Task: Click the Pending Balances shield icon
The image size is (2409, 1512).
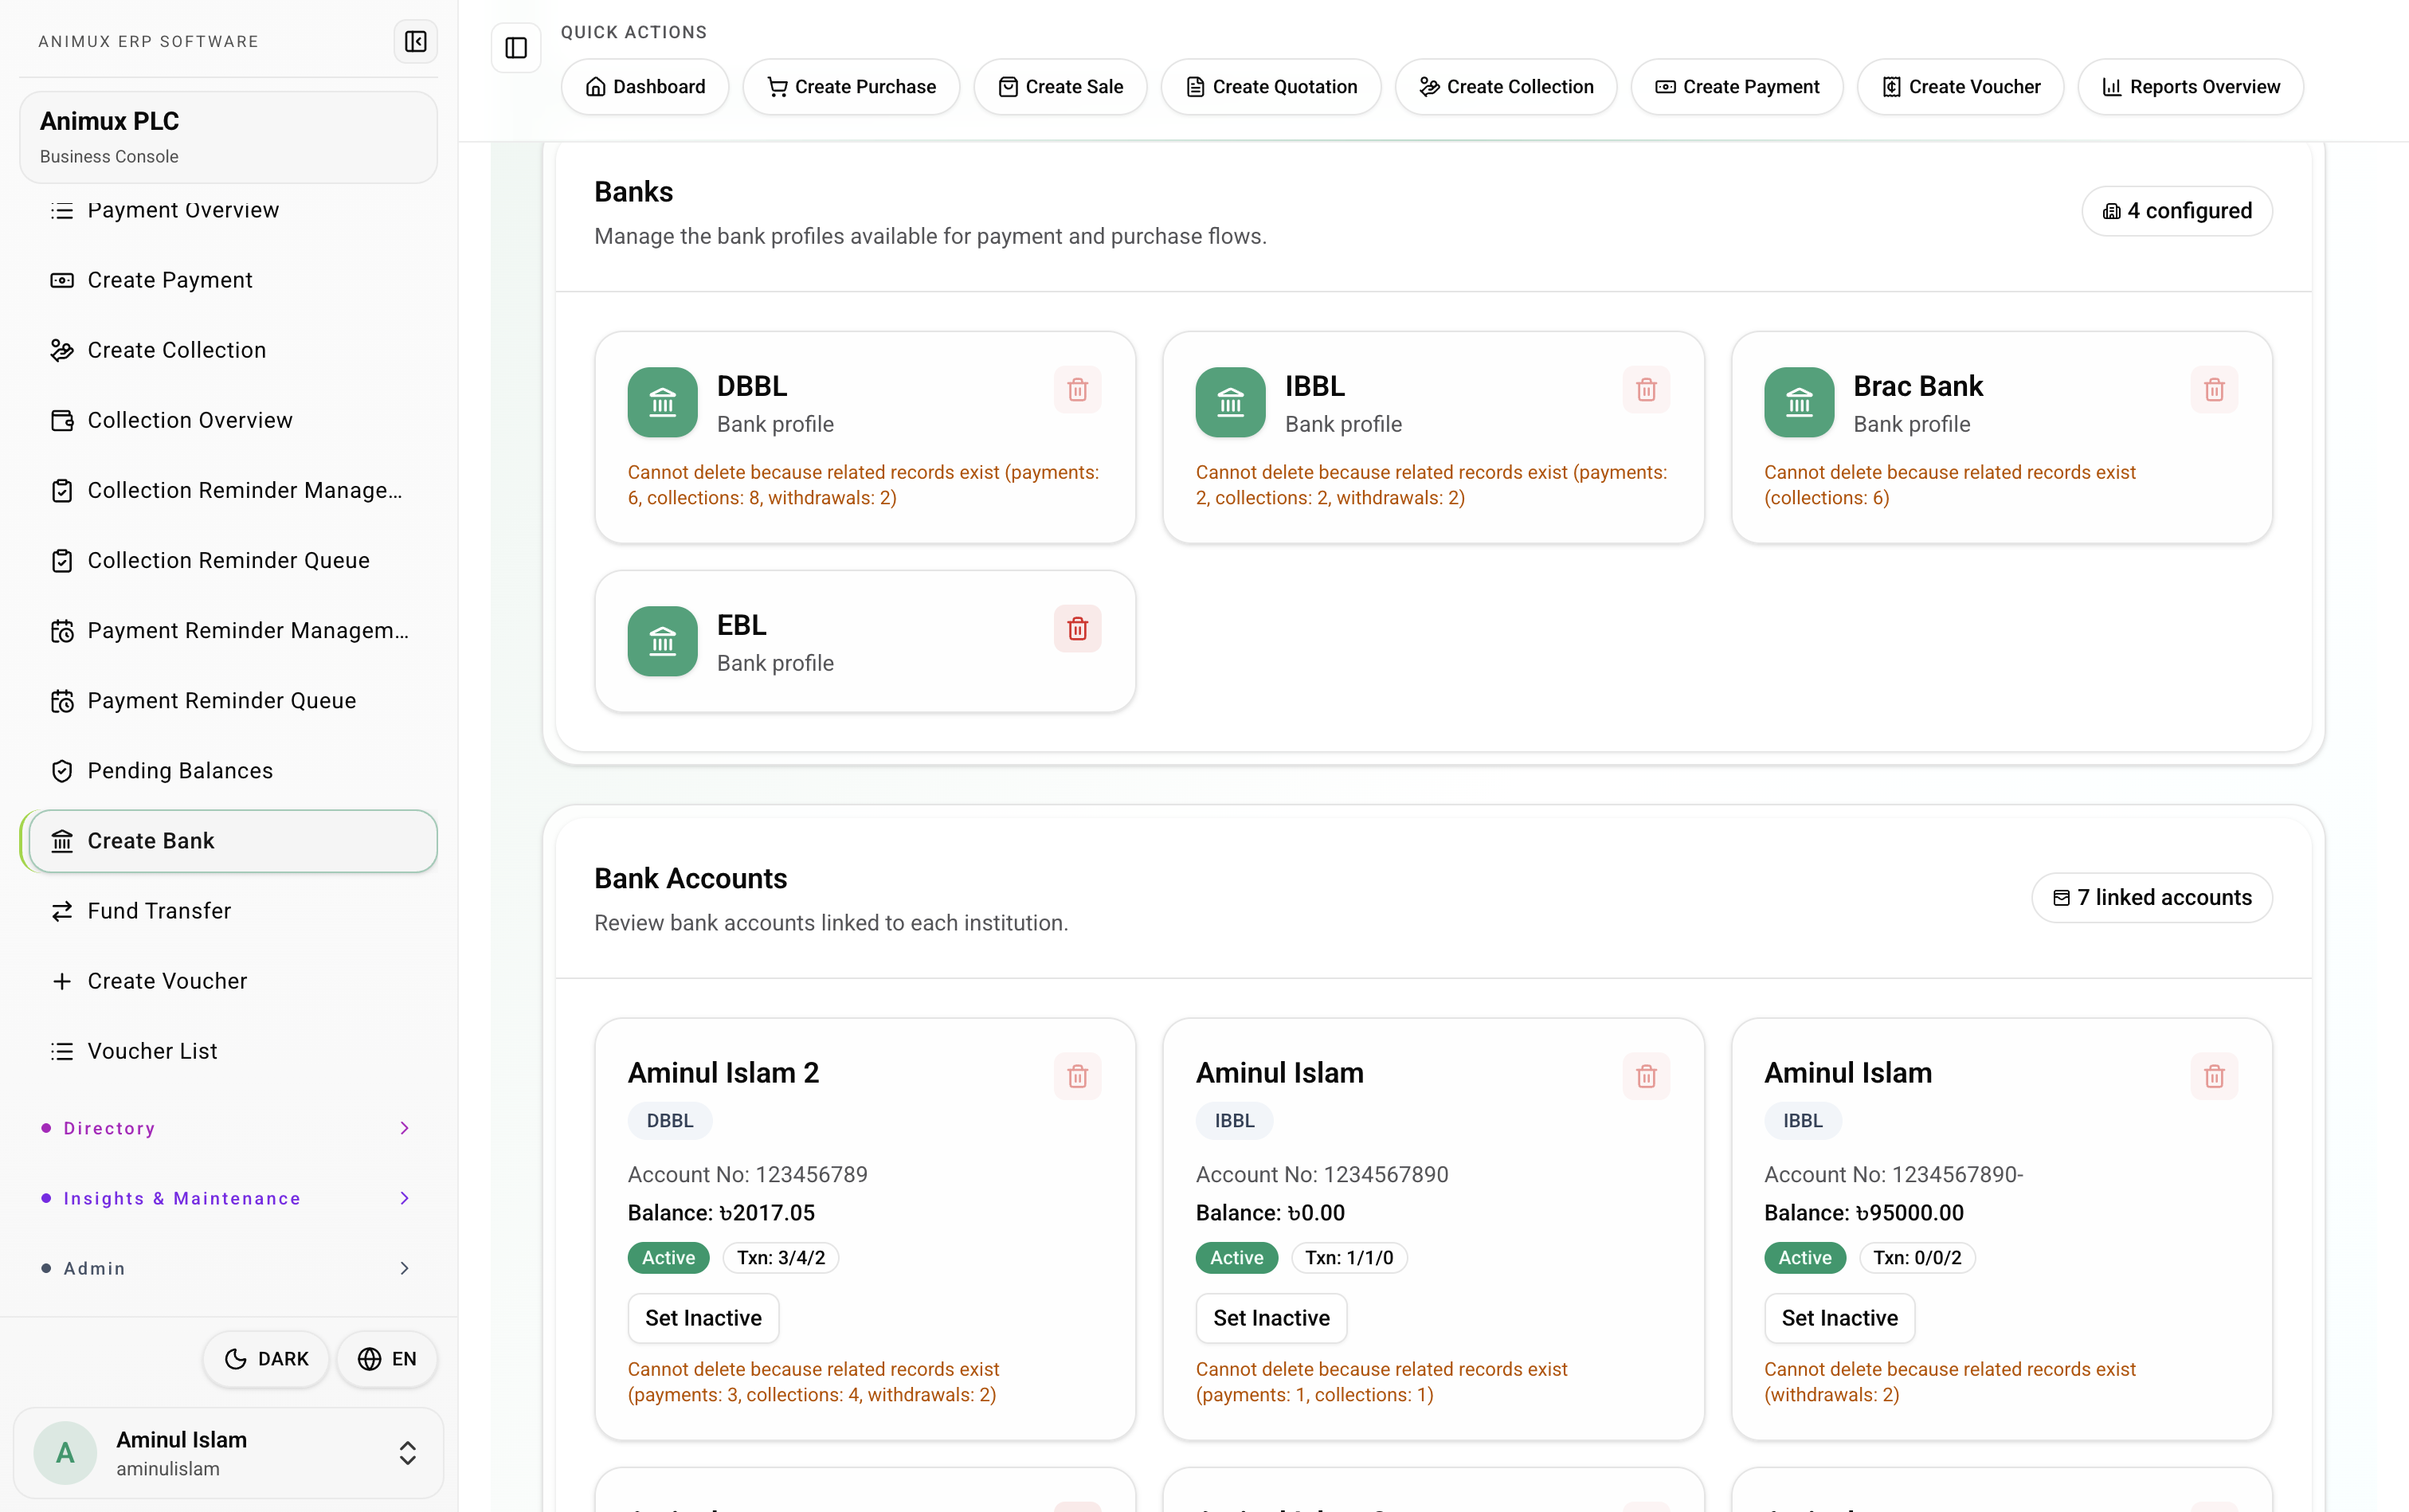Action: click(62, 771)
